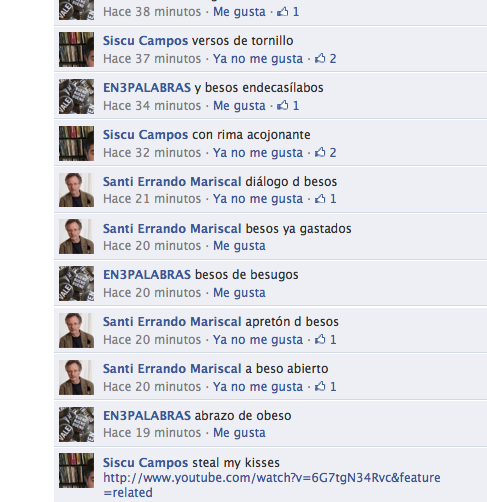Click thumbs-up icon on 'diálogo d besos' comment
The width and height of the screenshot is (487, 502).
[320, 199]
